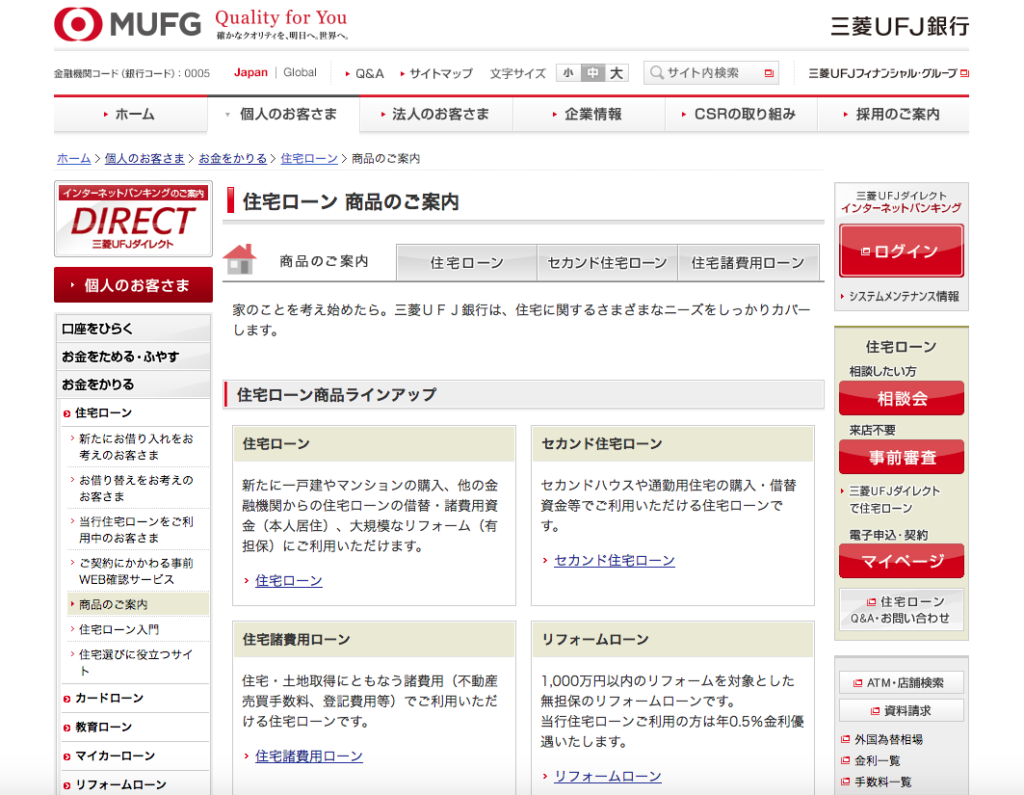1024x795 pixels.
Task: Expand the カードローン sidebar section
Action: pos(108,698)
